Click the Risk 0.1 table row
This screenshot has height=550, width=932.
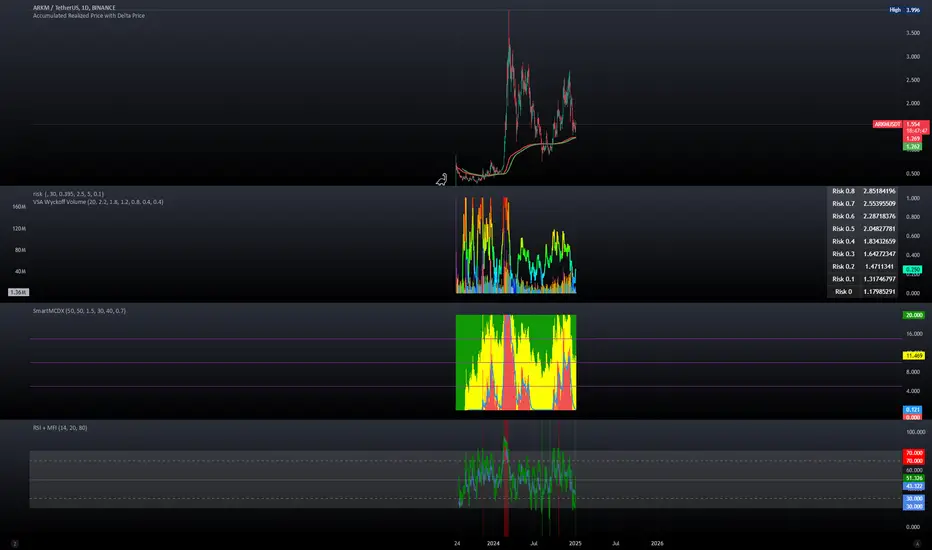[863, 279]
